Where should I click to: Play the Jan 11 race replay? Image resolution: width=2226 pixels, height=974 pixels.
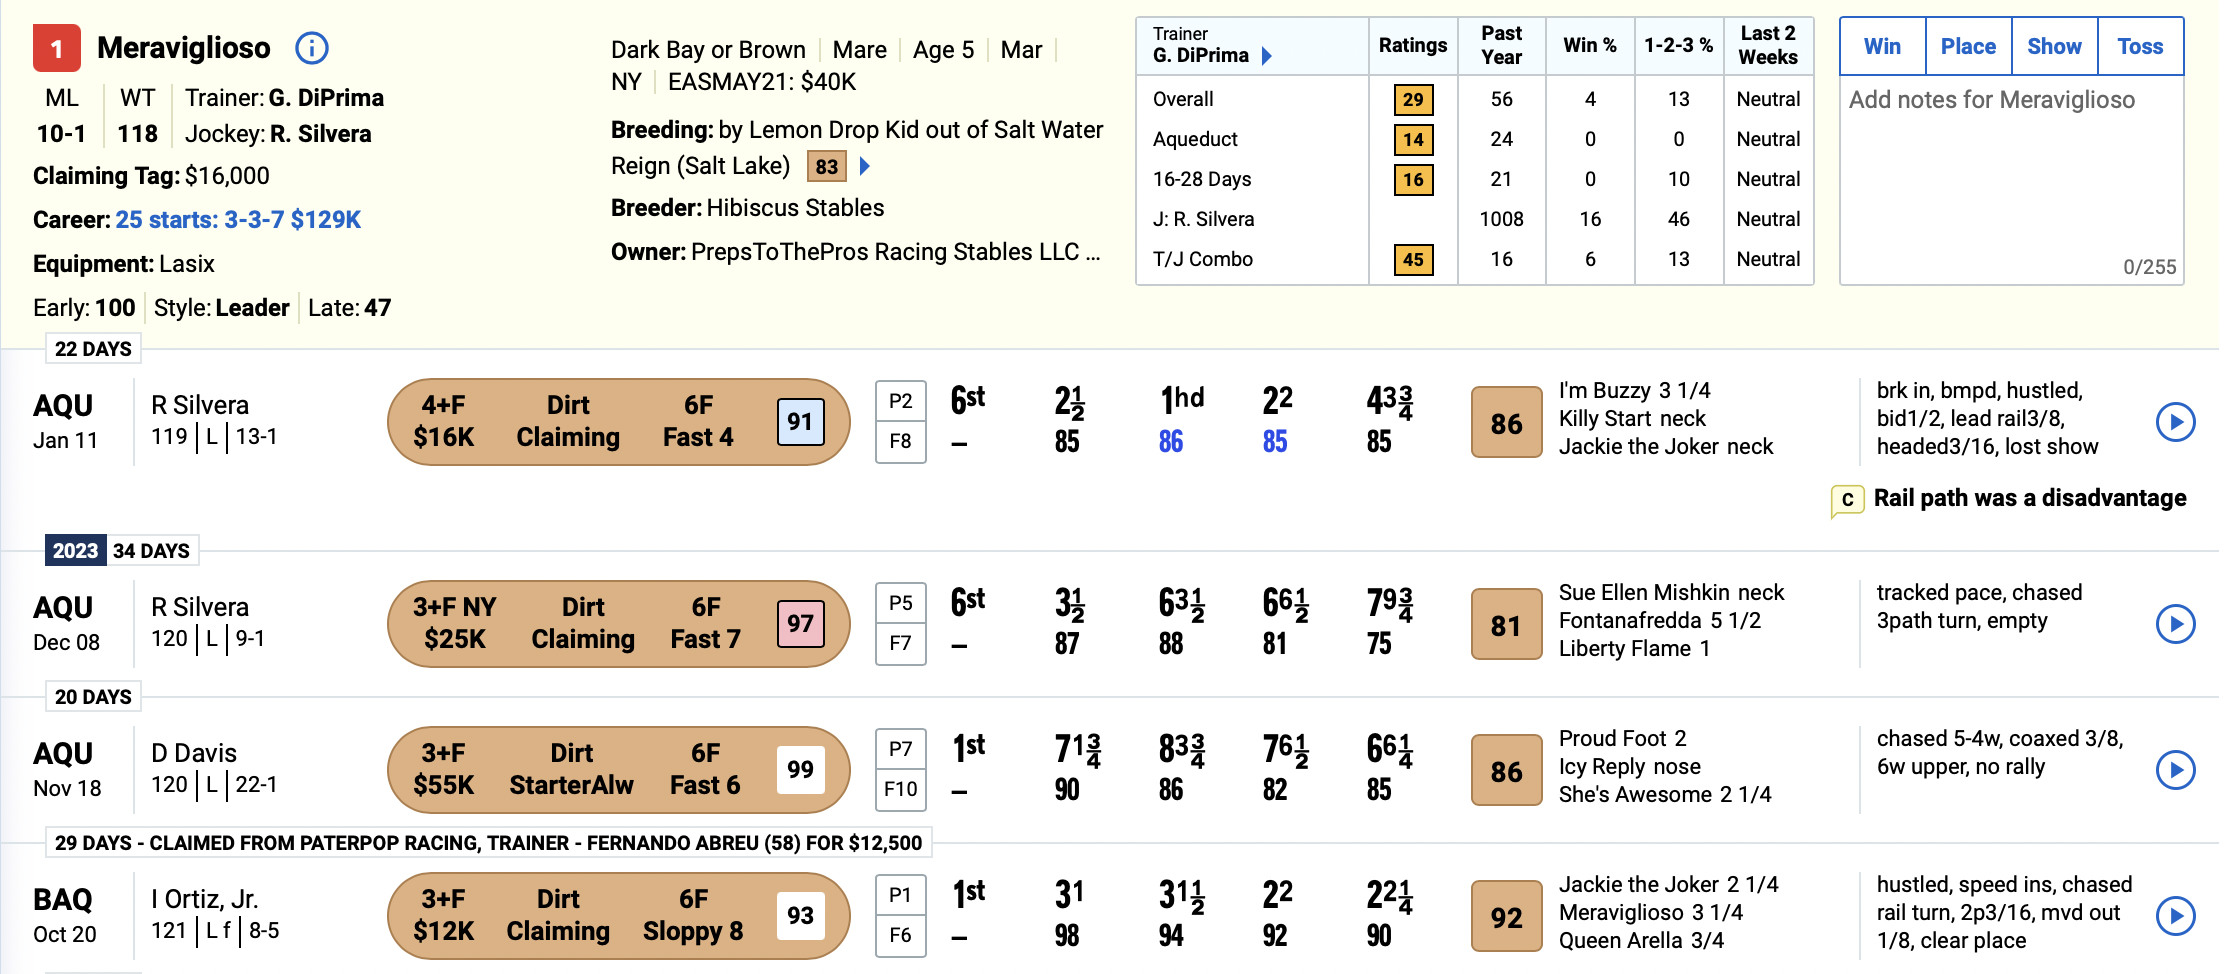pos(2175,422)
